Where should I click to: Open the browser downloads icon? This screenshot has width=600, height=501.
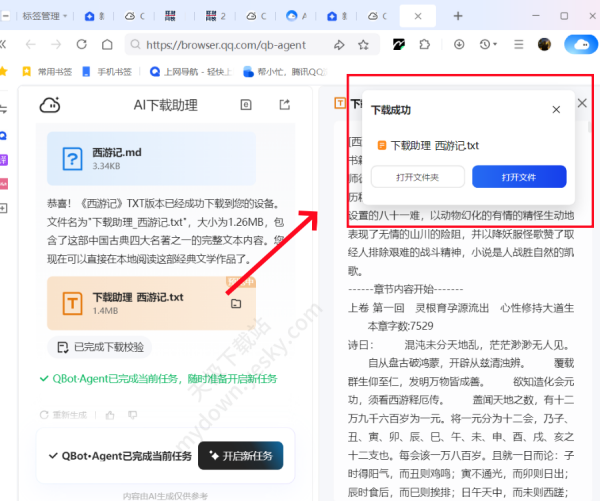pos(460,45)
